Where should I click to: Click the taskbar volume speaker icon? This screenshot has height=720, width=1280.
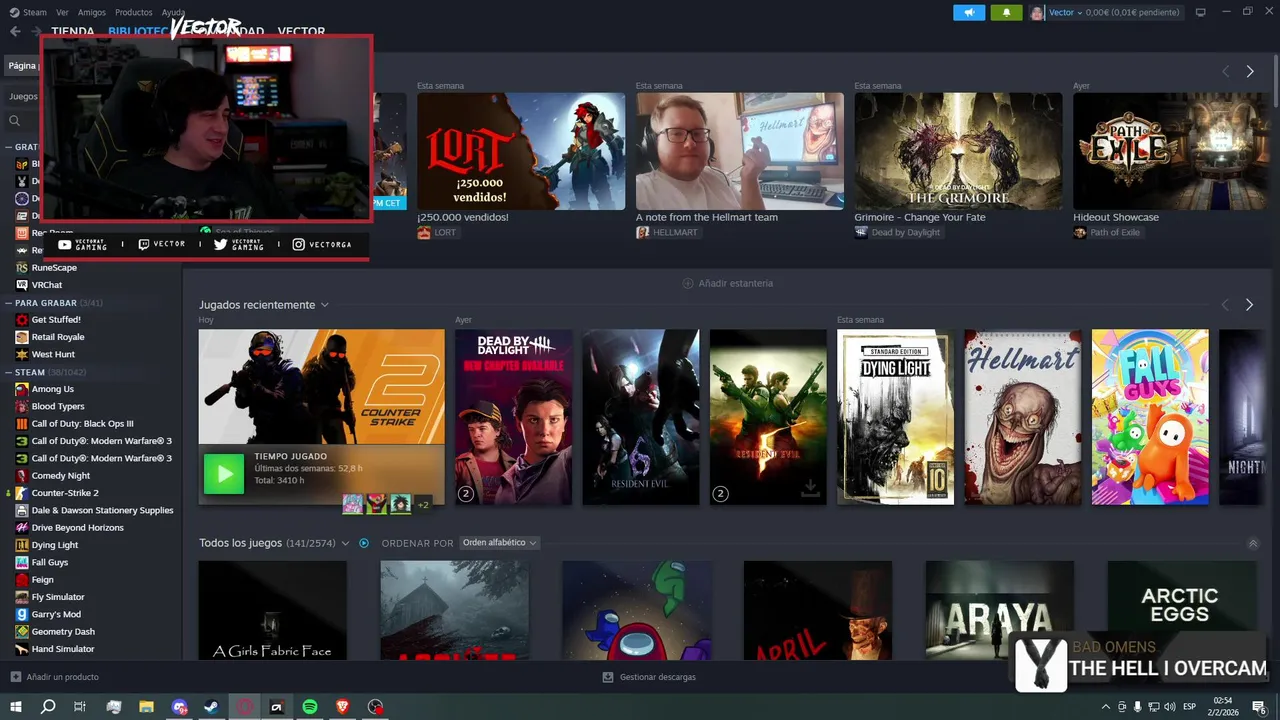(x=1171, y=707)
